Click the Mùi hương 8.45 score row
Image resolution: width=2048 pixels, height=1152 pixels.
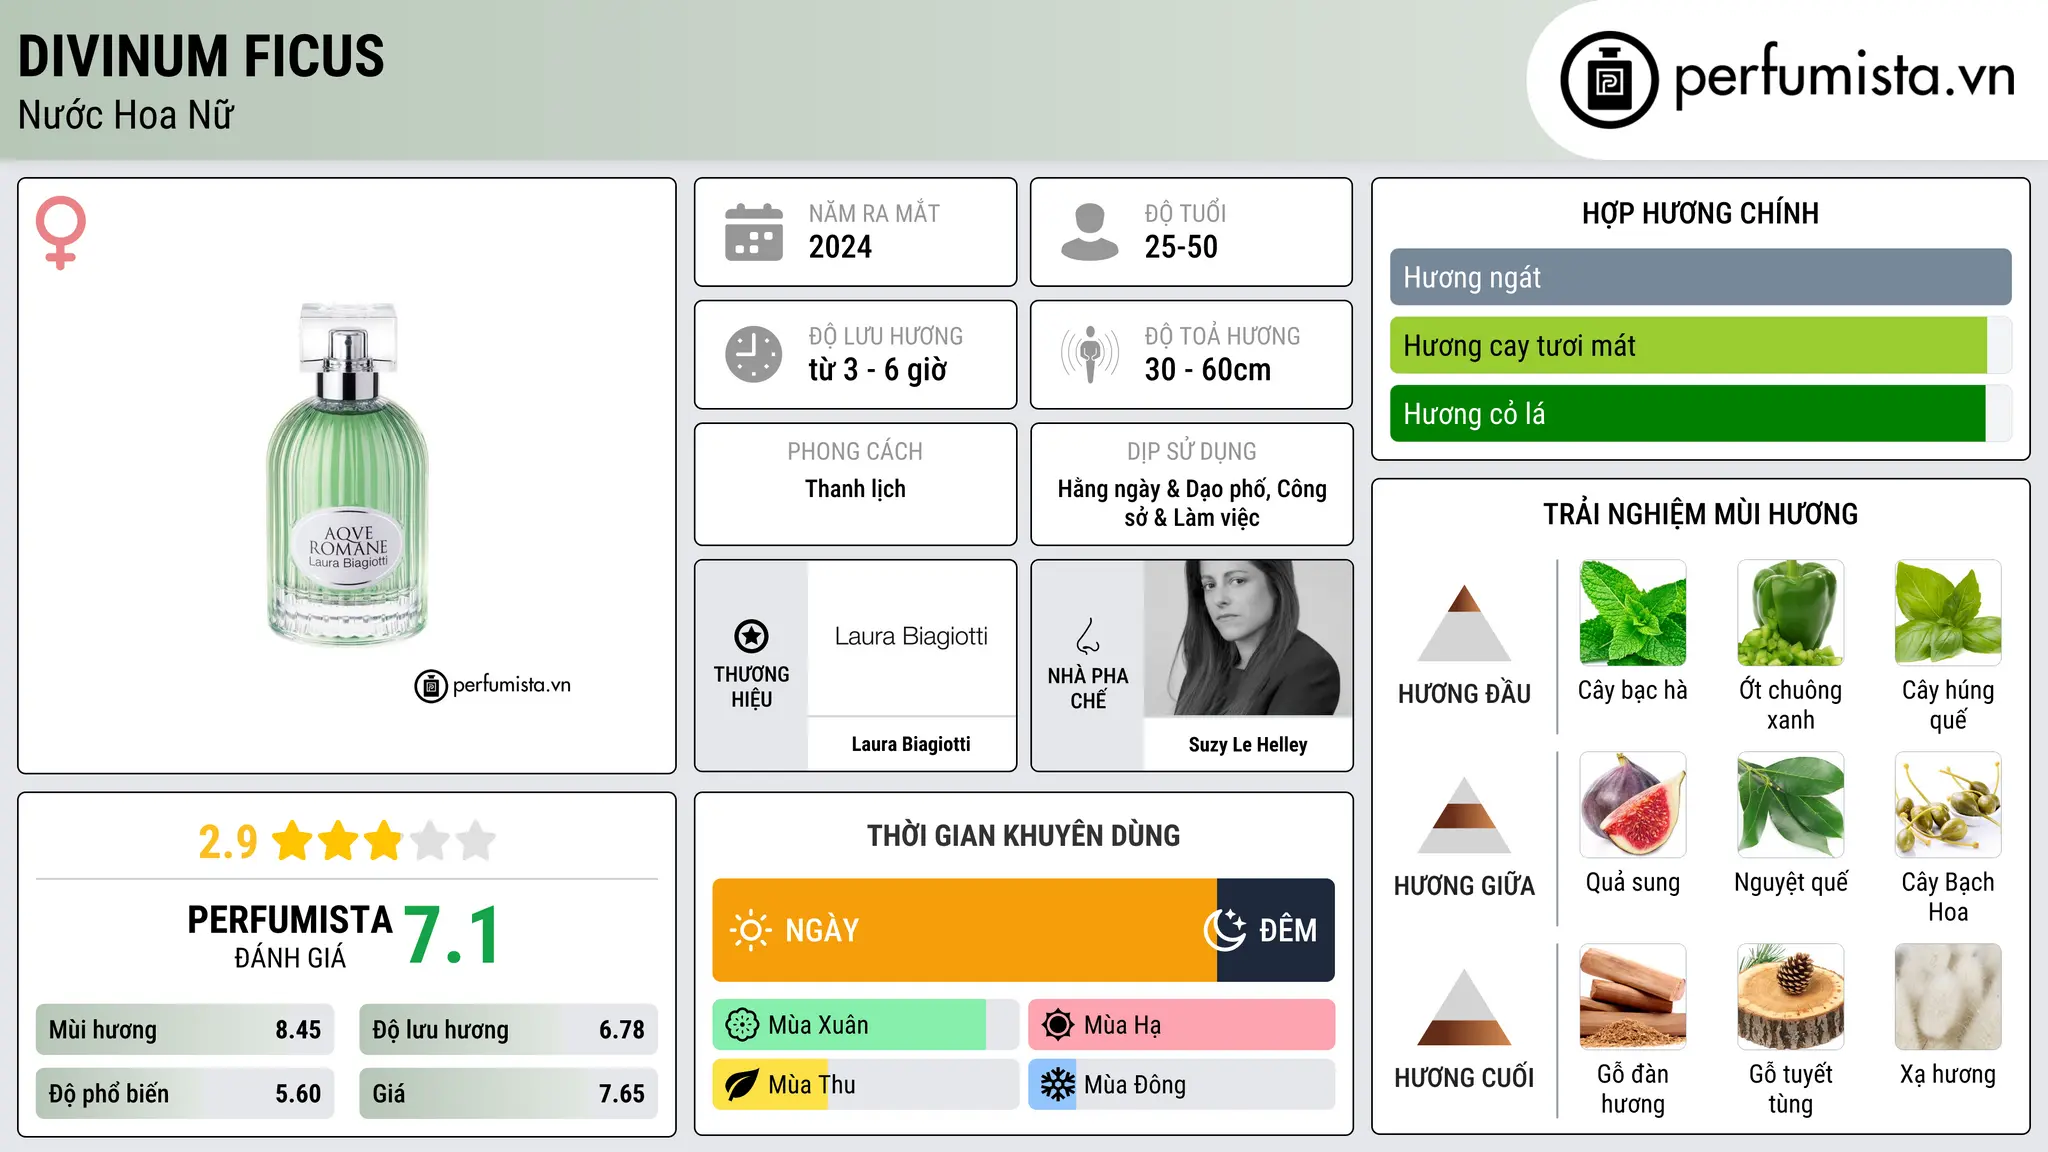click(185, 1030)
